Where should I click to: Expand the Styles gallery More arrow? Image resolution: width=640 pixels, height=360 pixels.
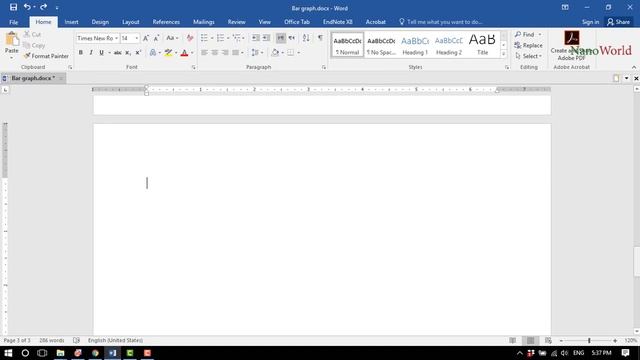coord(503,53)
